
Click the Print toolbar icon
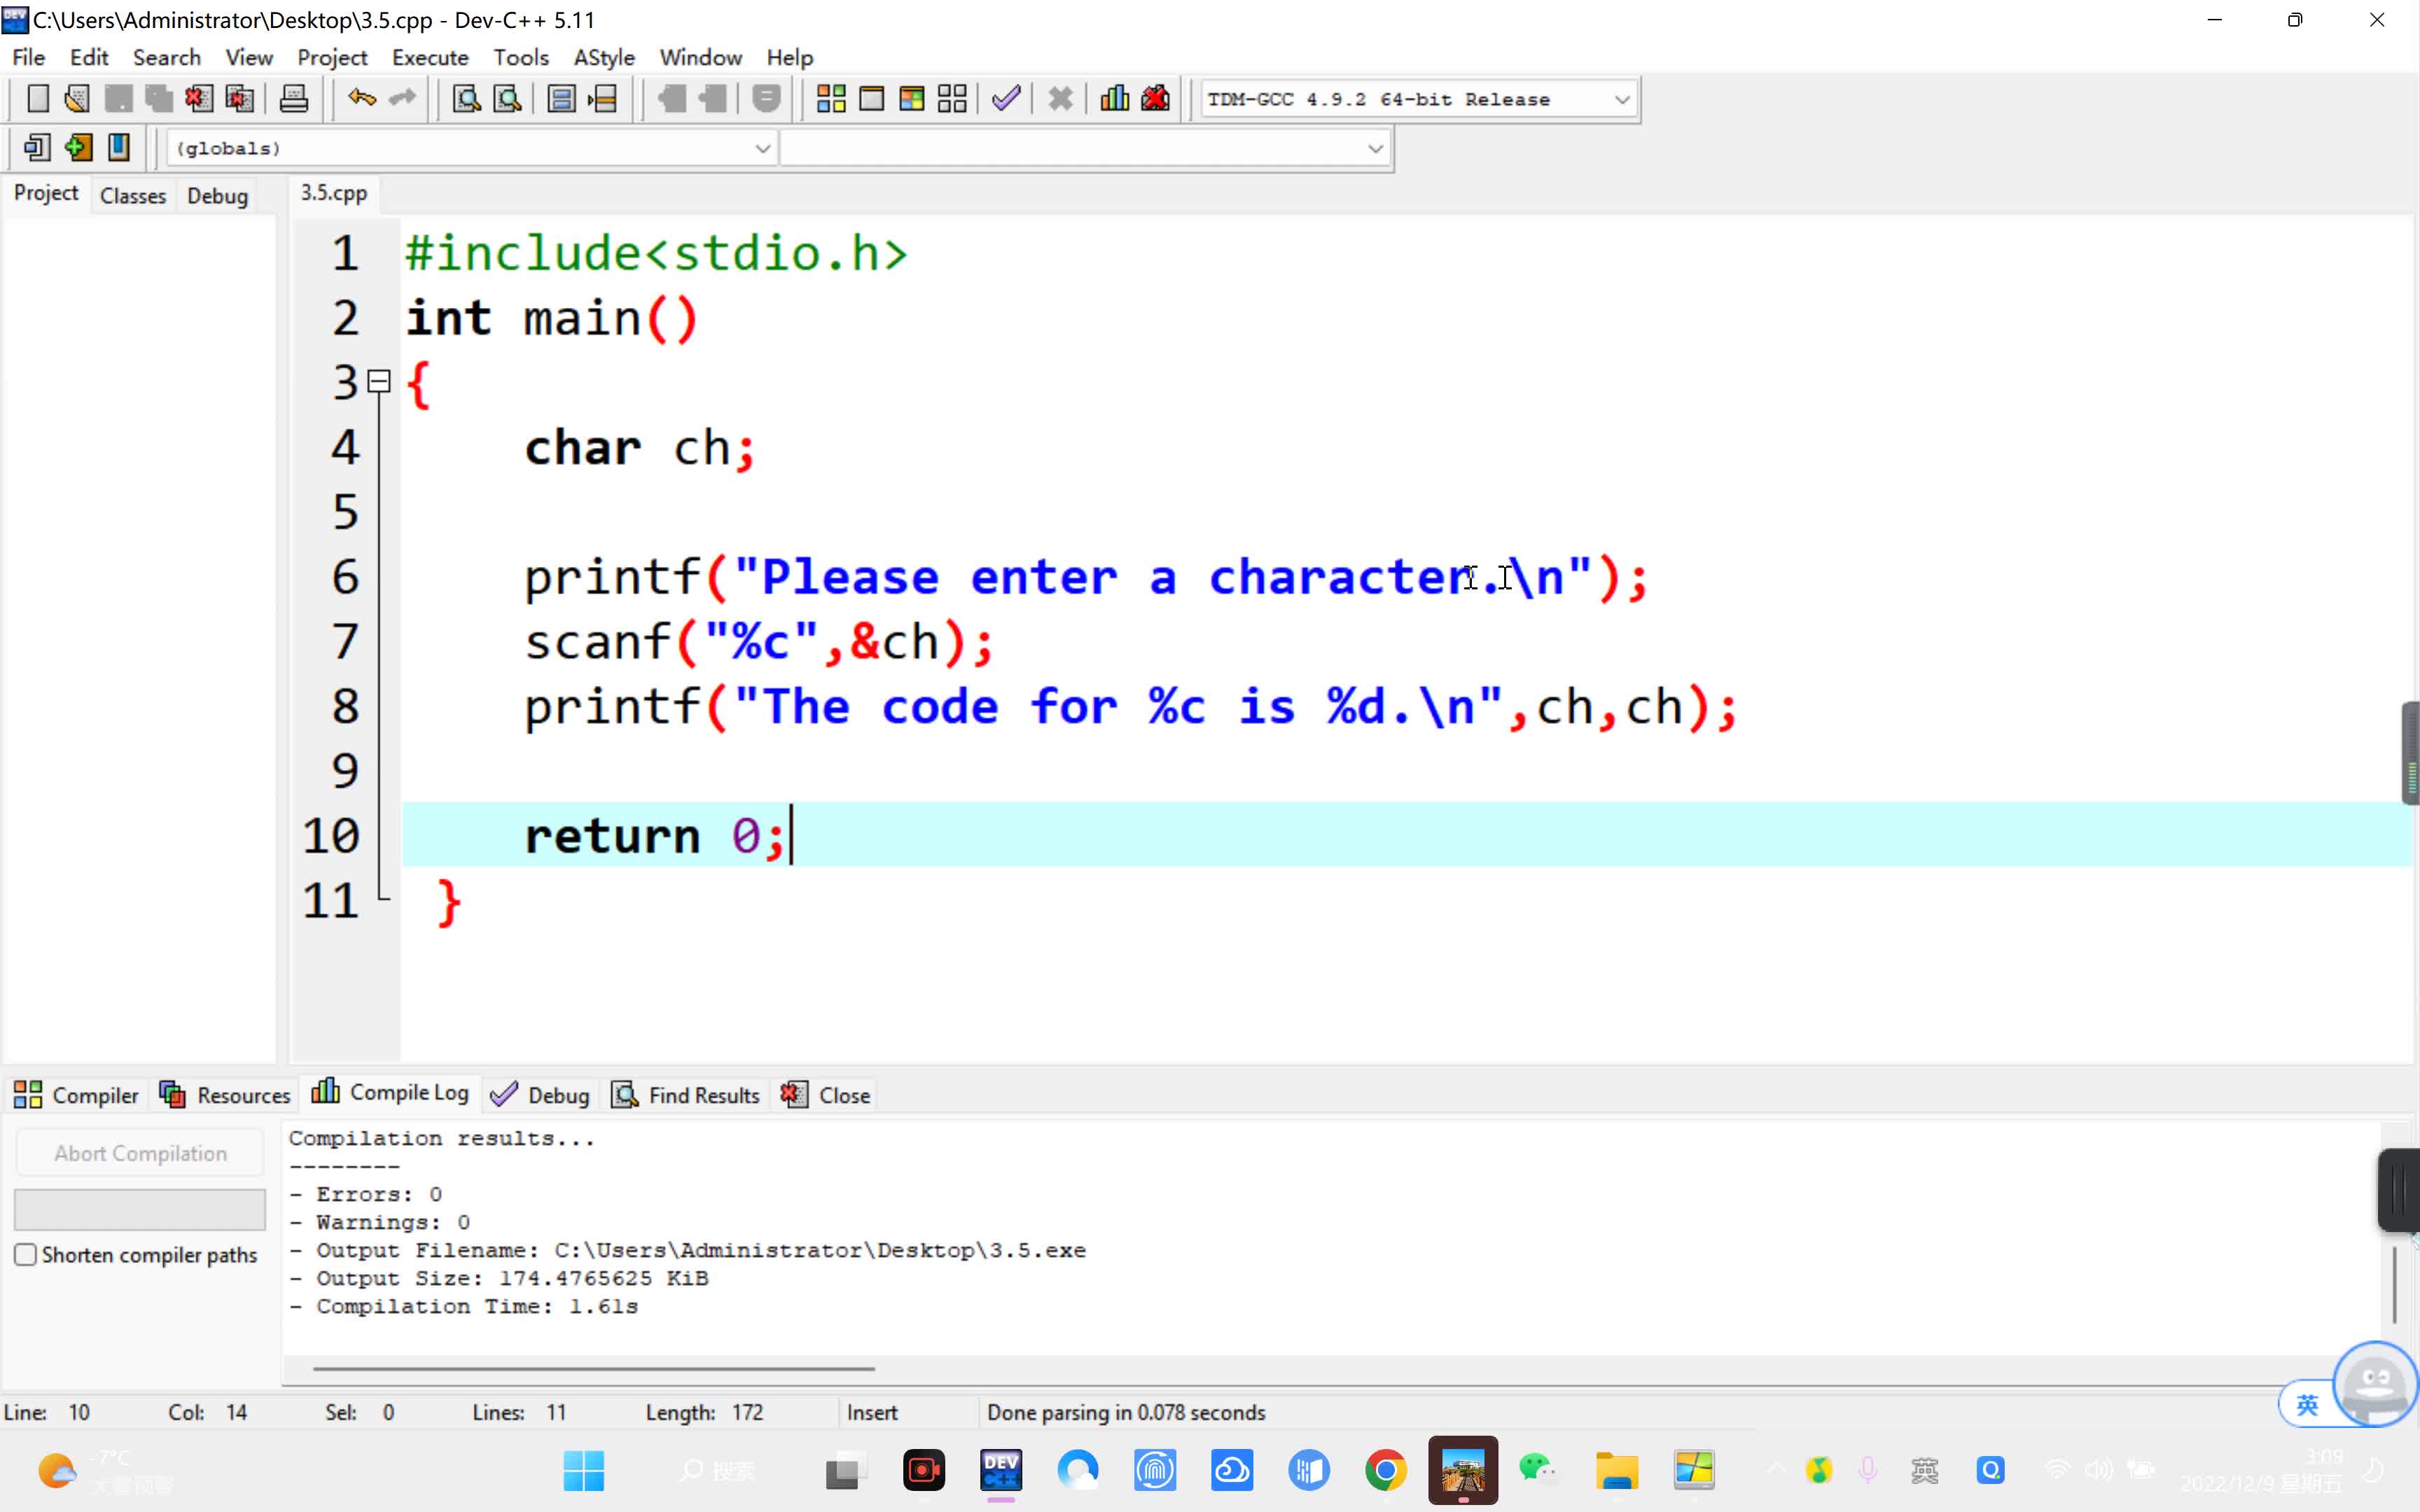[x=293, y=98]
